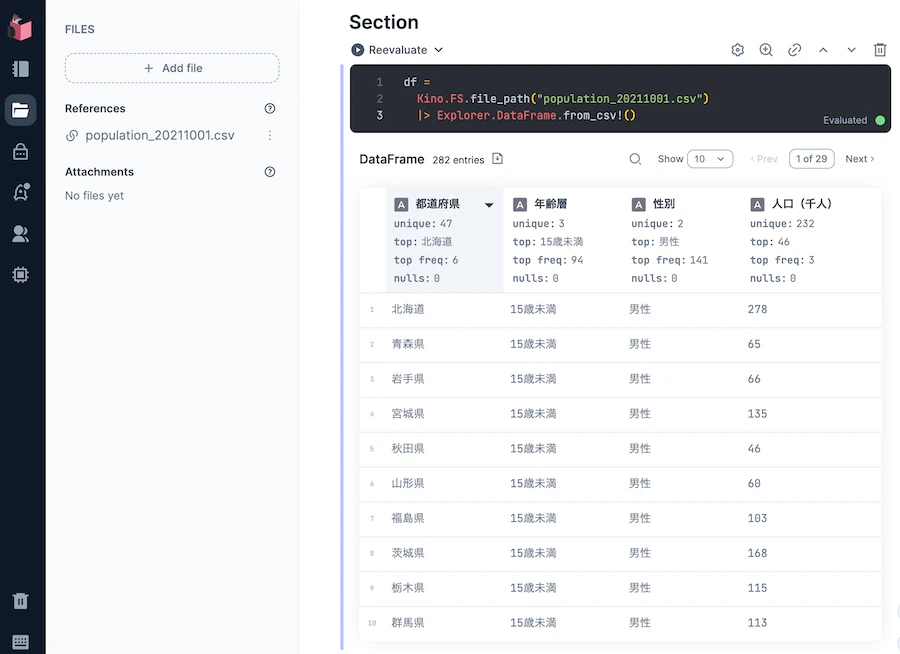
Task: Open the runtime settings chip icon
Action: (21, 274)
